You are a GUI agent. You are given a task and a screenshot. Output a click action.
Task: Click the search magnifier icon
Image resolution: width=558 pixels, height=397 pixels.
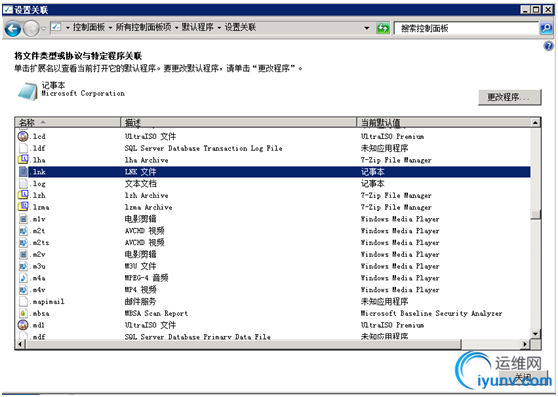pos(546,28)
